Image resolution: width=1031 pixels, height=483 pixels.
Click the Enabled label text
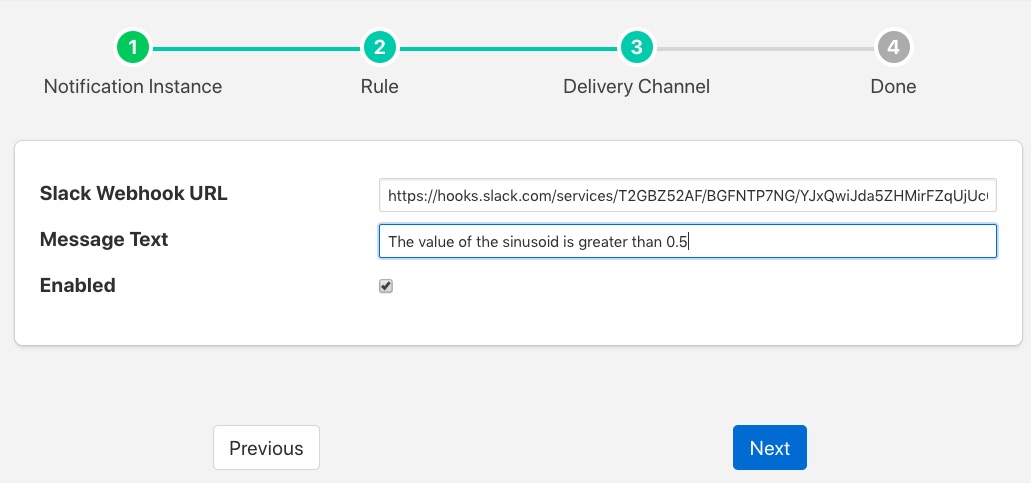pos(78,286)
